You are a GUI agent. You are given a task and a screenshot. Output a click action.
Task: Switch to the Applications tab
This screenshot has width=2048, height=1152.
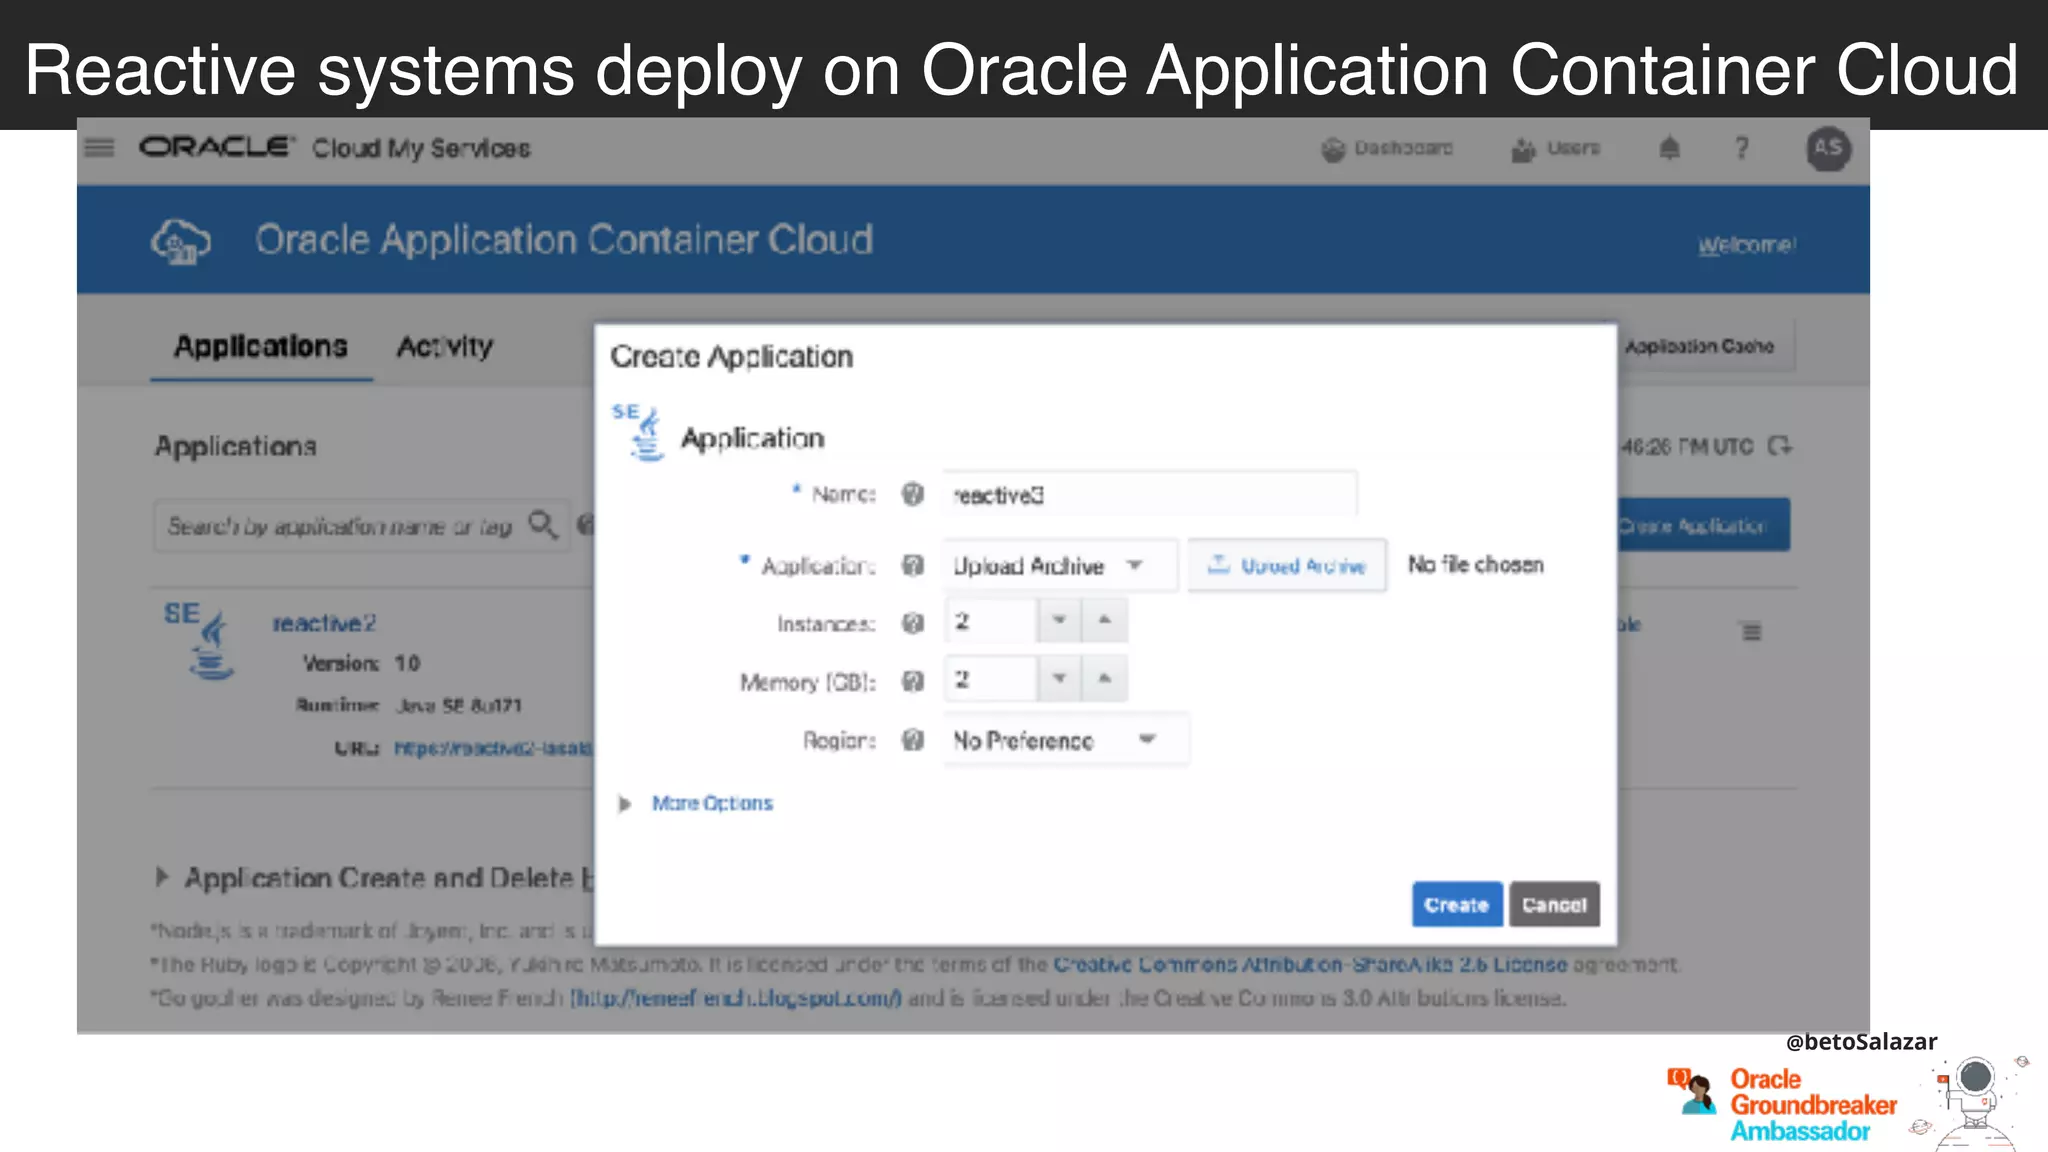261,347
